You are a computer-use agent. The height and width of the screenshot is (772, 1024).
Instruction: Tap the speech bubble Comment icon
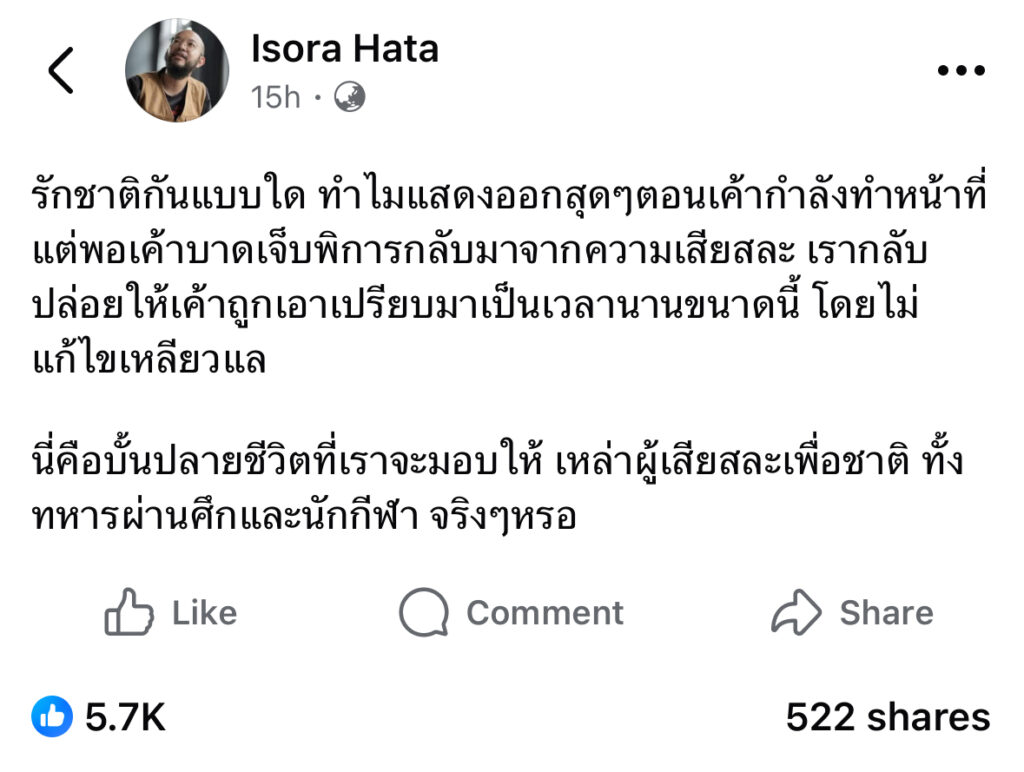423,612
